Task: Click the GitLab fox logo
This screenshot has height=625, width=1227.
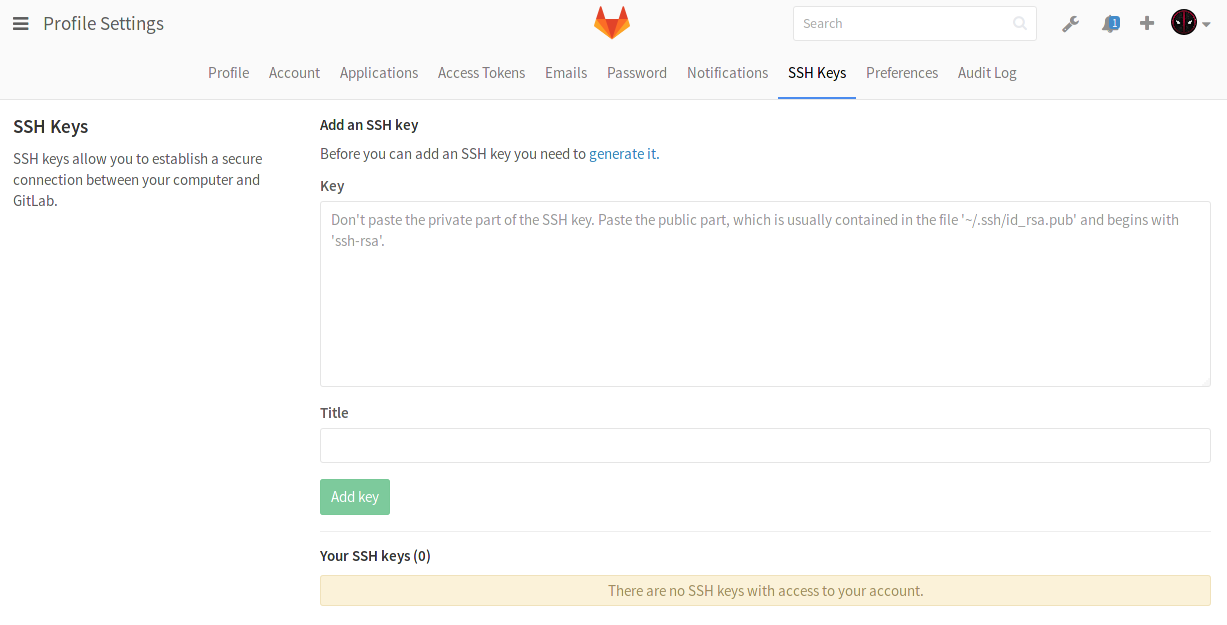Action: point(612,23)
